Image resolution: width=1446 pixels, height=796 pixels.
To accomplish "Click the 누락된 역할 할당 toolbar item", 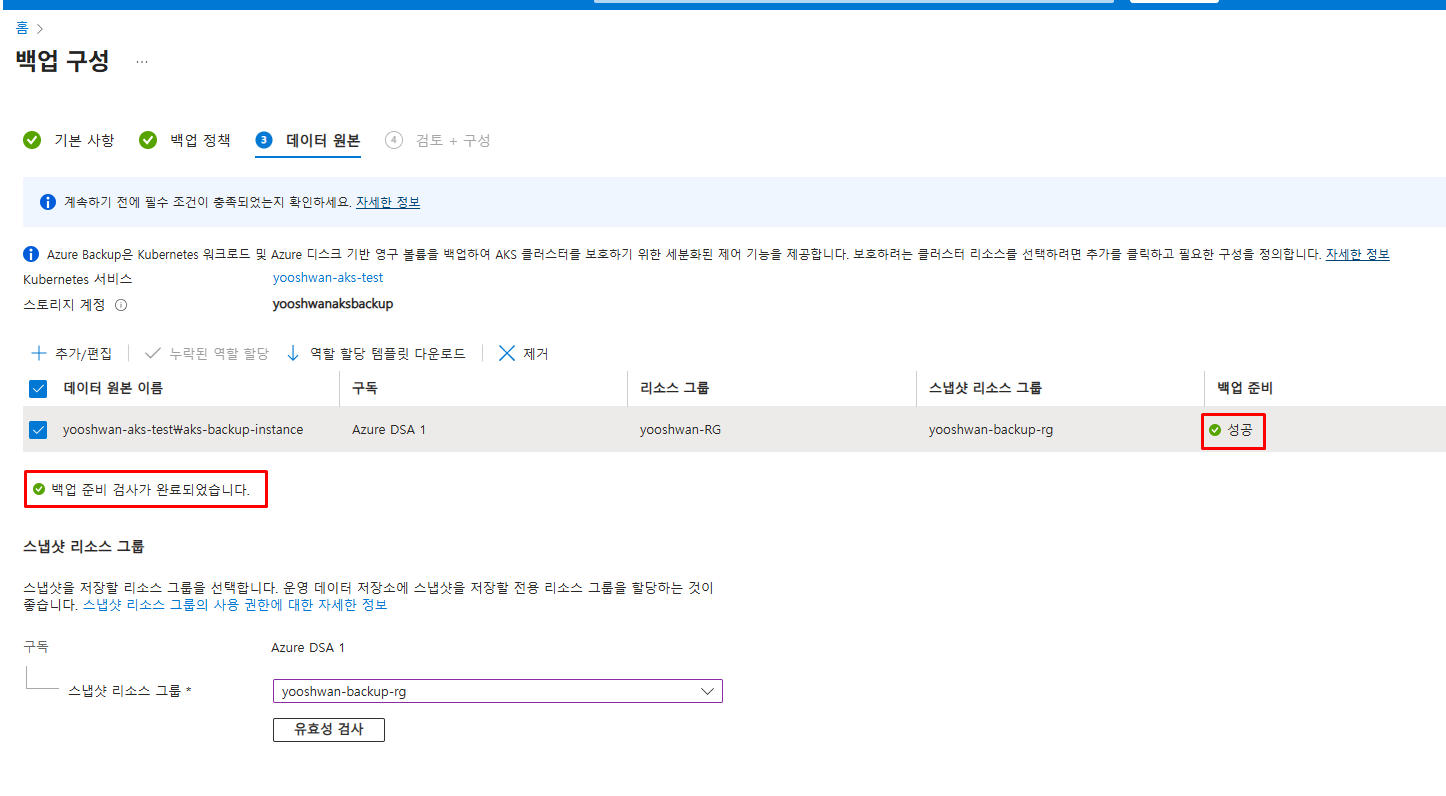I will (x=207, y=354).
